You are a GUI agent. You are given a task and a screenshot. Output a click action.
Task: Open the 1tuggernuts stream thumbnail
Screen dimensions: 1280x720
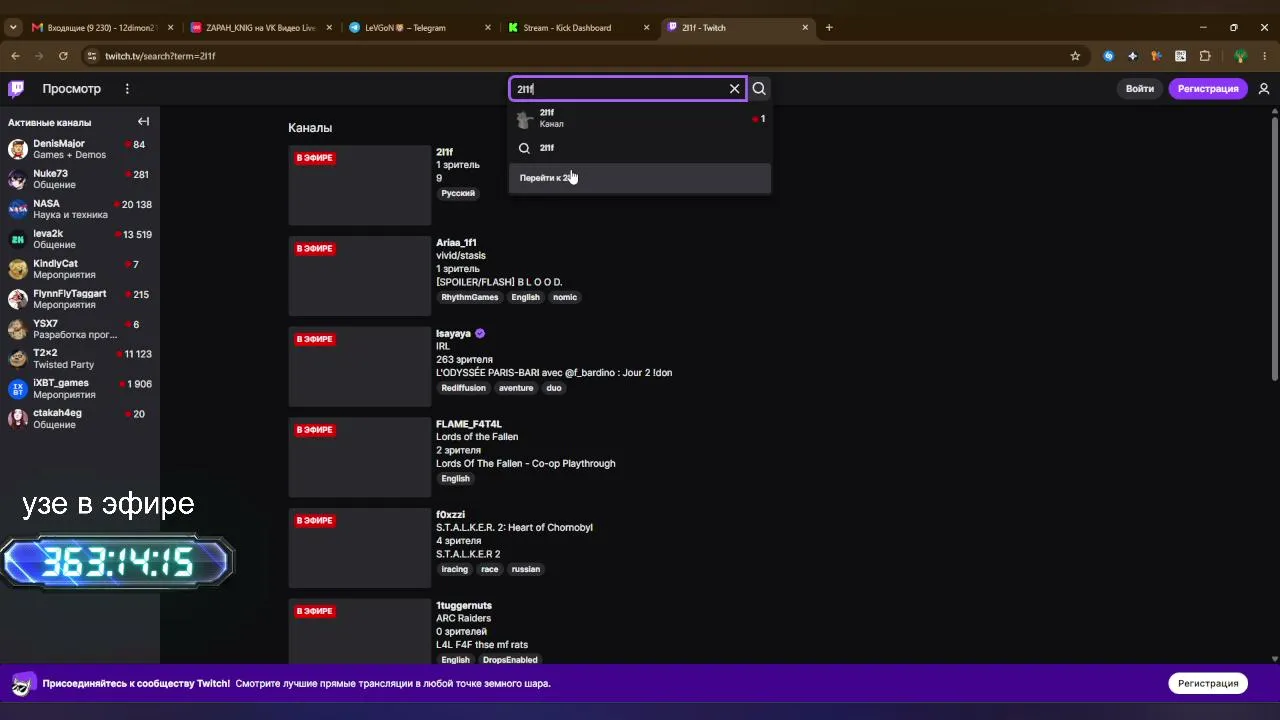point(360,632)
